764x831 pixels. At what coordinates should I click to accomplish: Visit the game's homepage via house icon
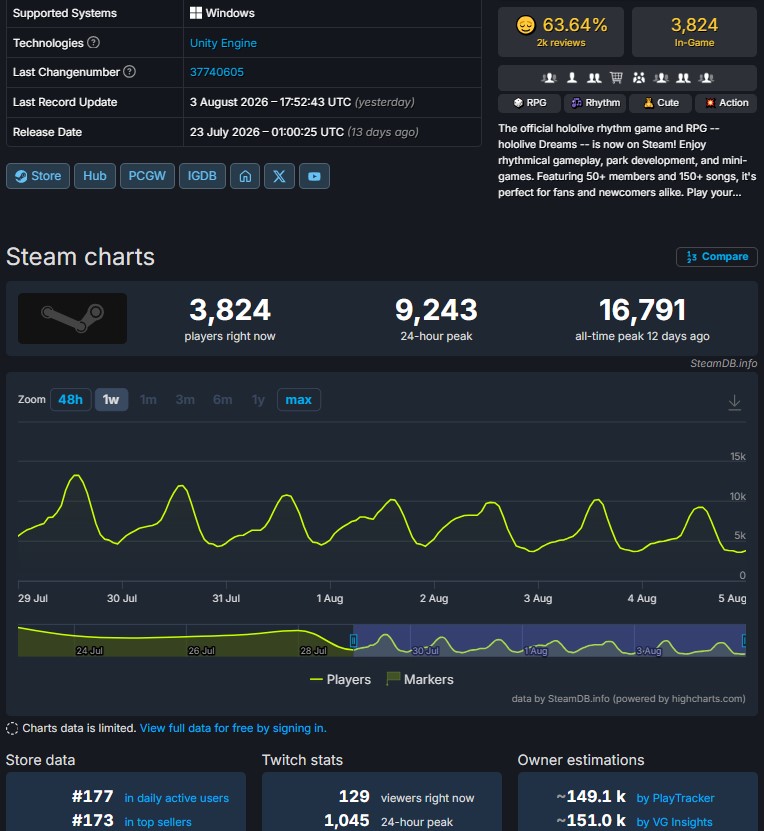pyautogui.click(x=245, y=176)
